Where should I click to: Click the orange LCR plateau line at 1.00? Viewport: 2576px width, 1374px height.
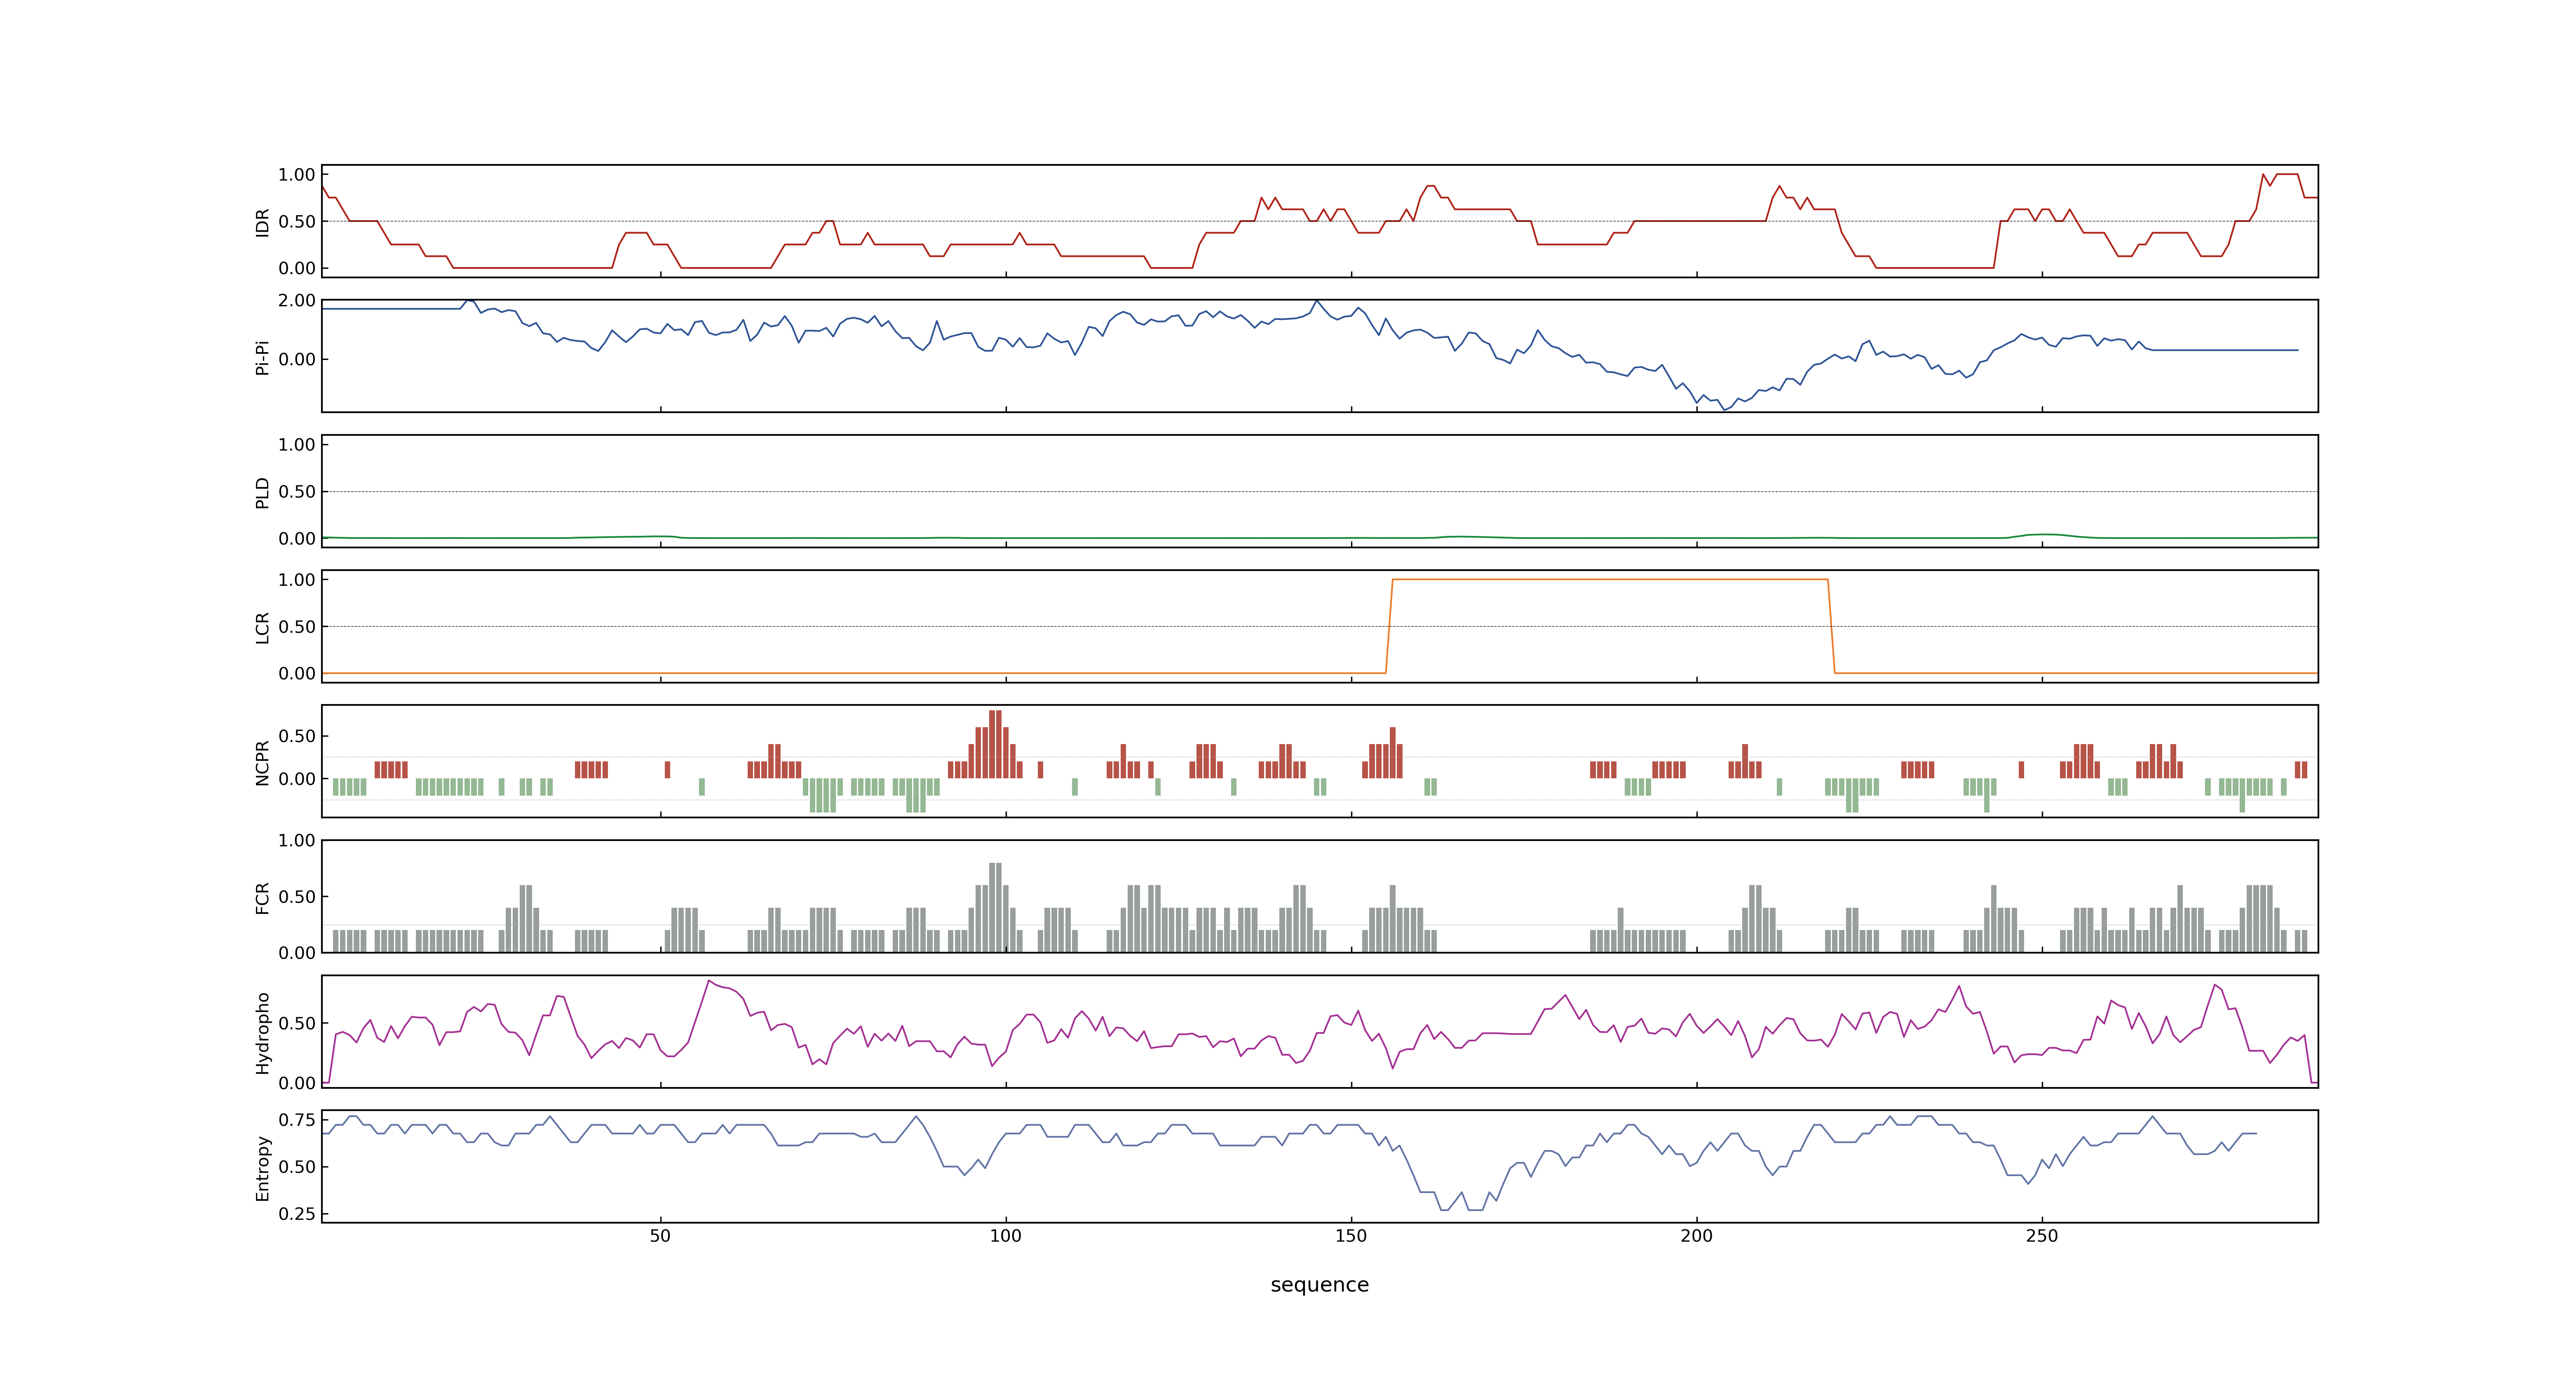(1610, 580)
